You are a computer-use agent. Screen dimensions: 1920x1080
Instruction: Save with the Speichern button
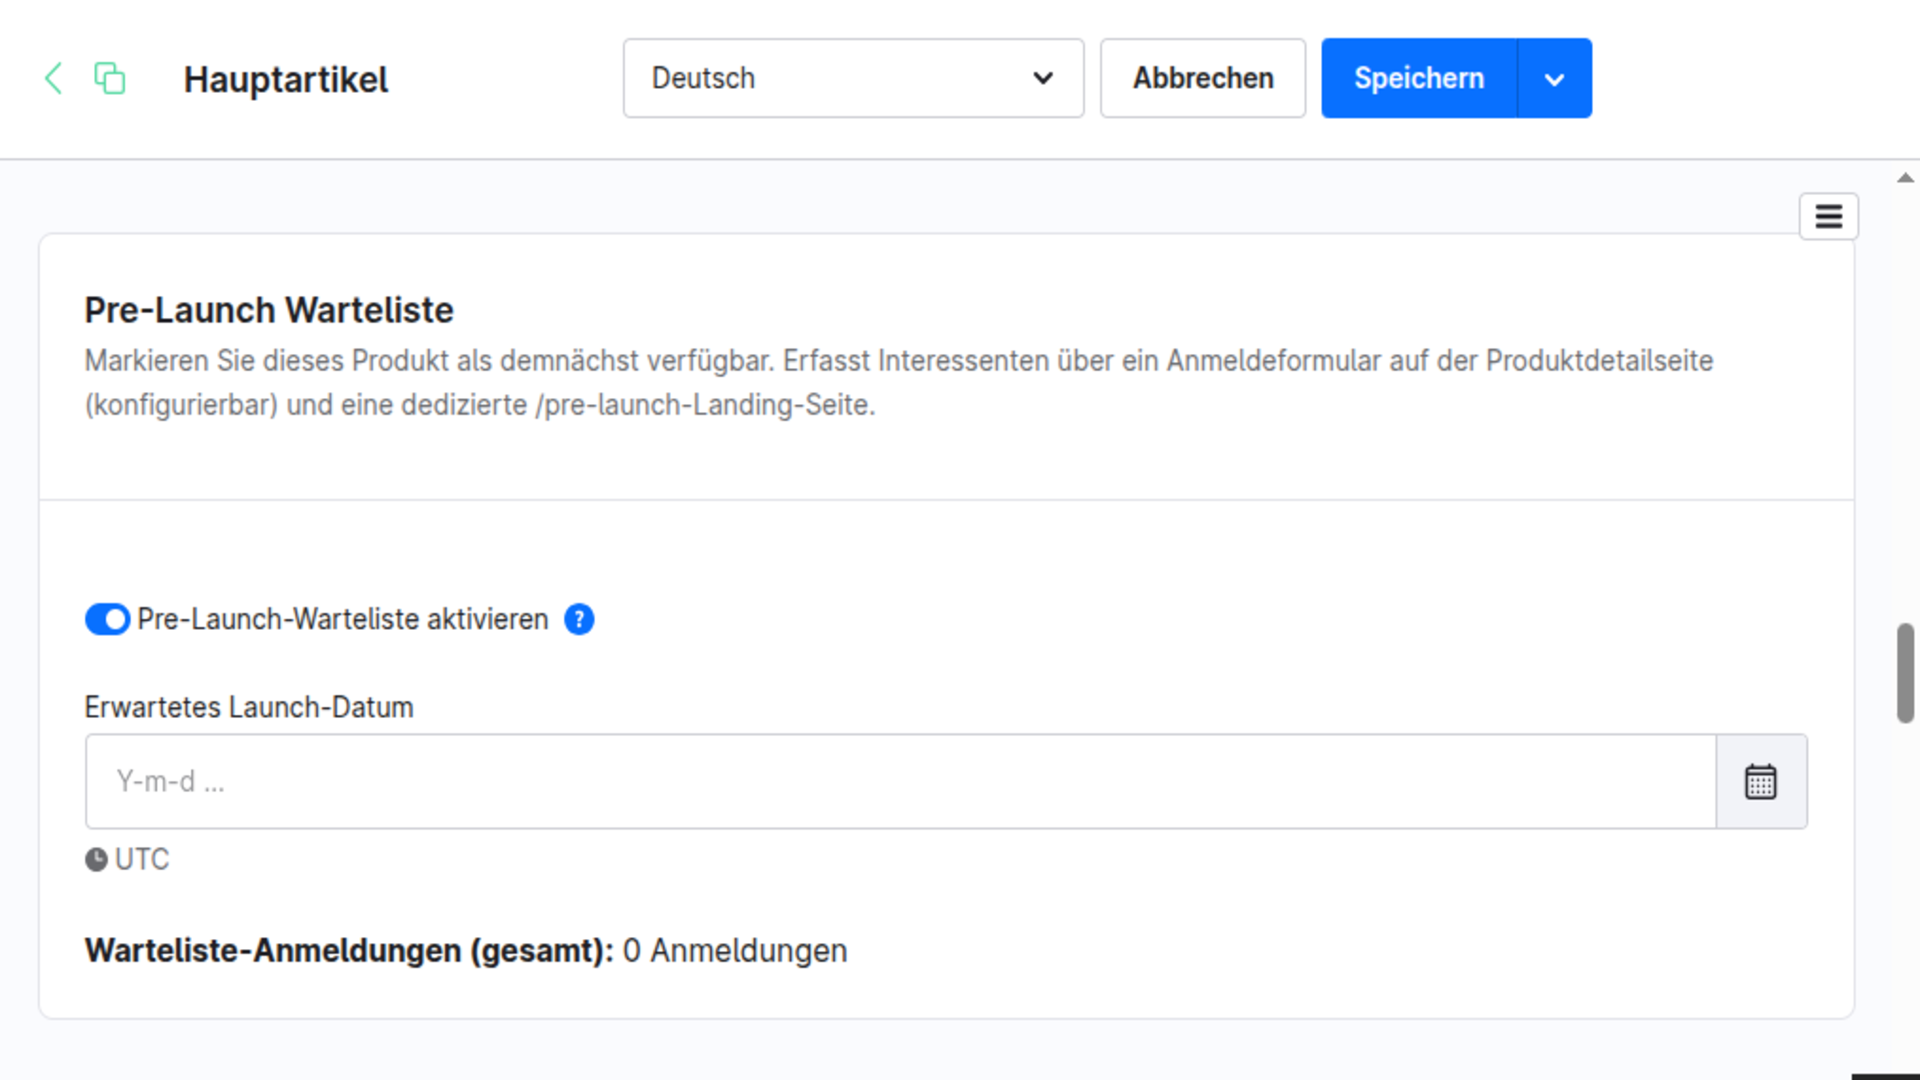[1419, 78]
